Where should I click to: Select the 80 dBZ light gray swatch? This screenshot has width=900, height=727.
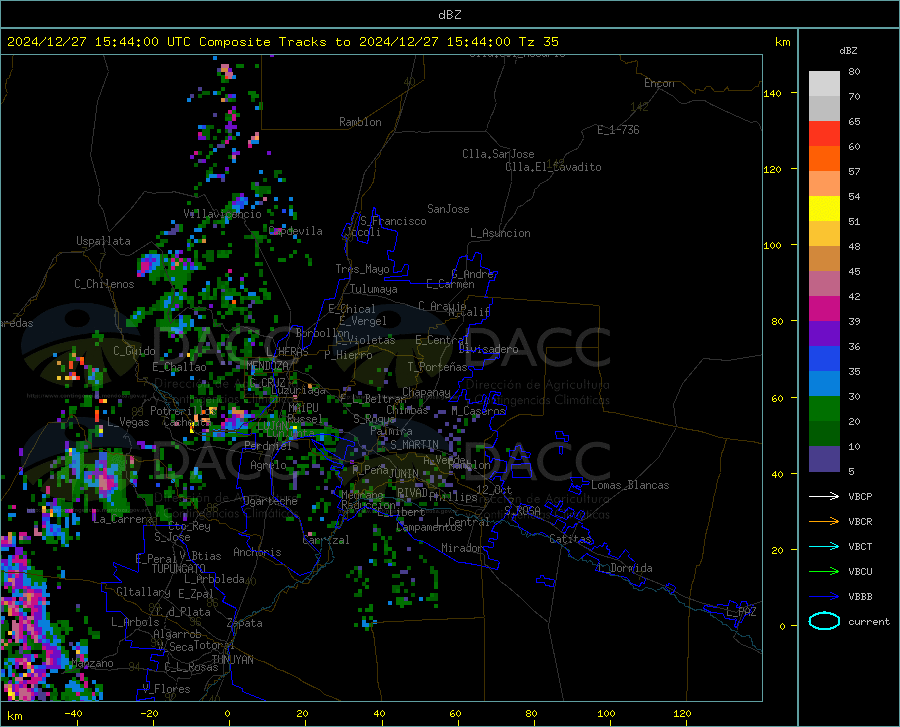[824, 84]
